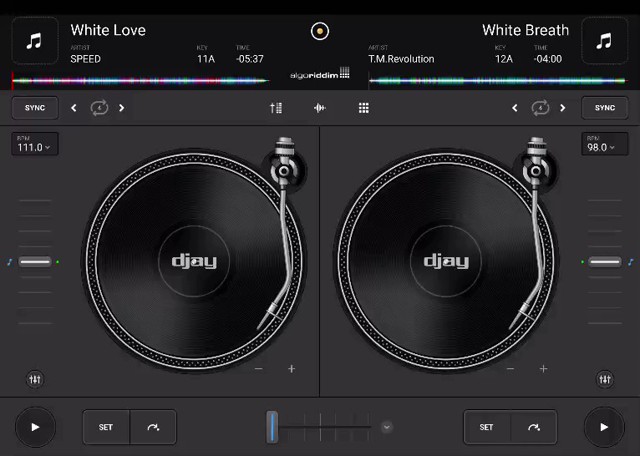Jump to cue point on left deck
This screenshot has width=640, height=456.
[x=153, y=427]
